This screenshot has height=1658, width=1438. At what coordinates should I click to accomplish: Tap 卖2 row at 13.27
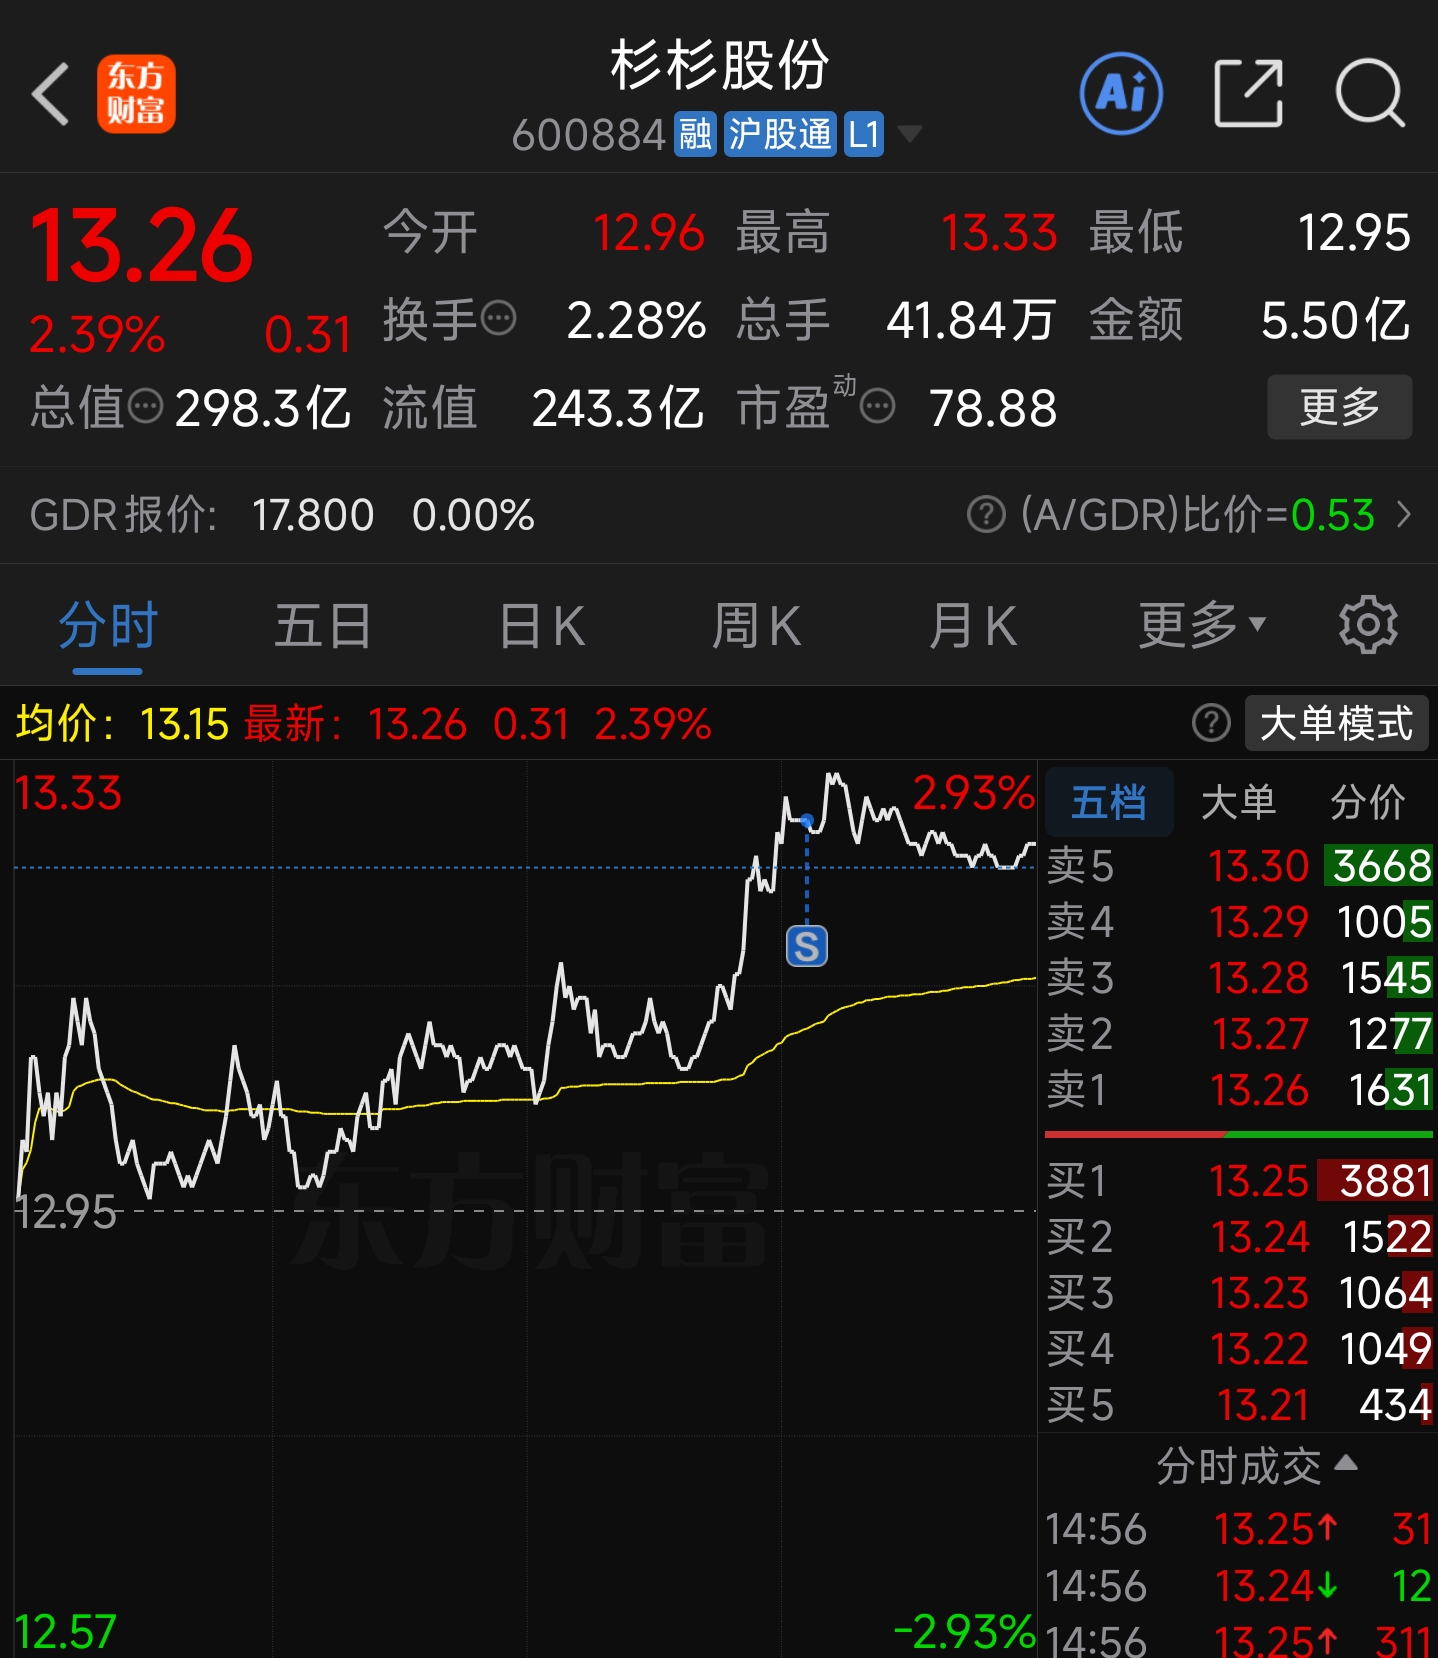tap(1239, 1034)
